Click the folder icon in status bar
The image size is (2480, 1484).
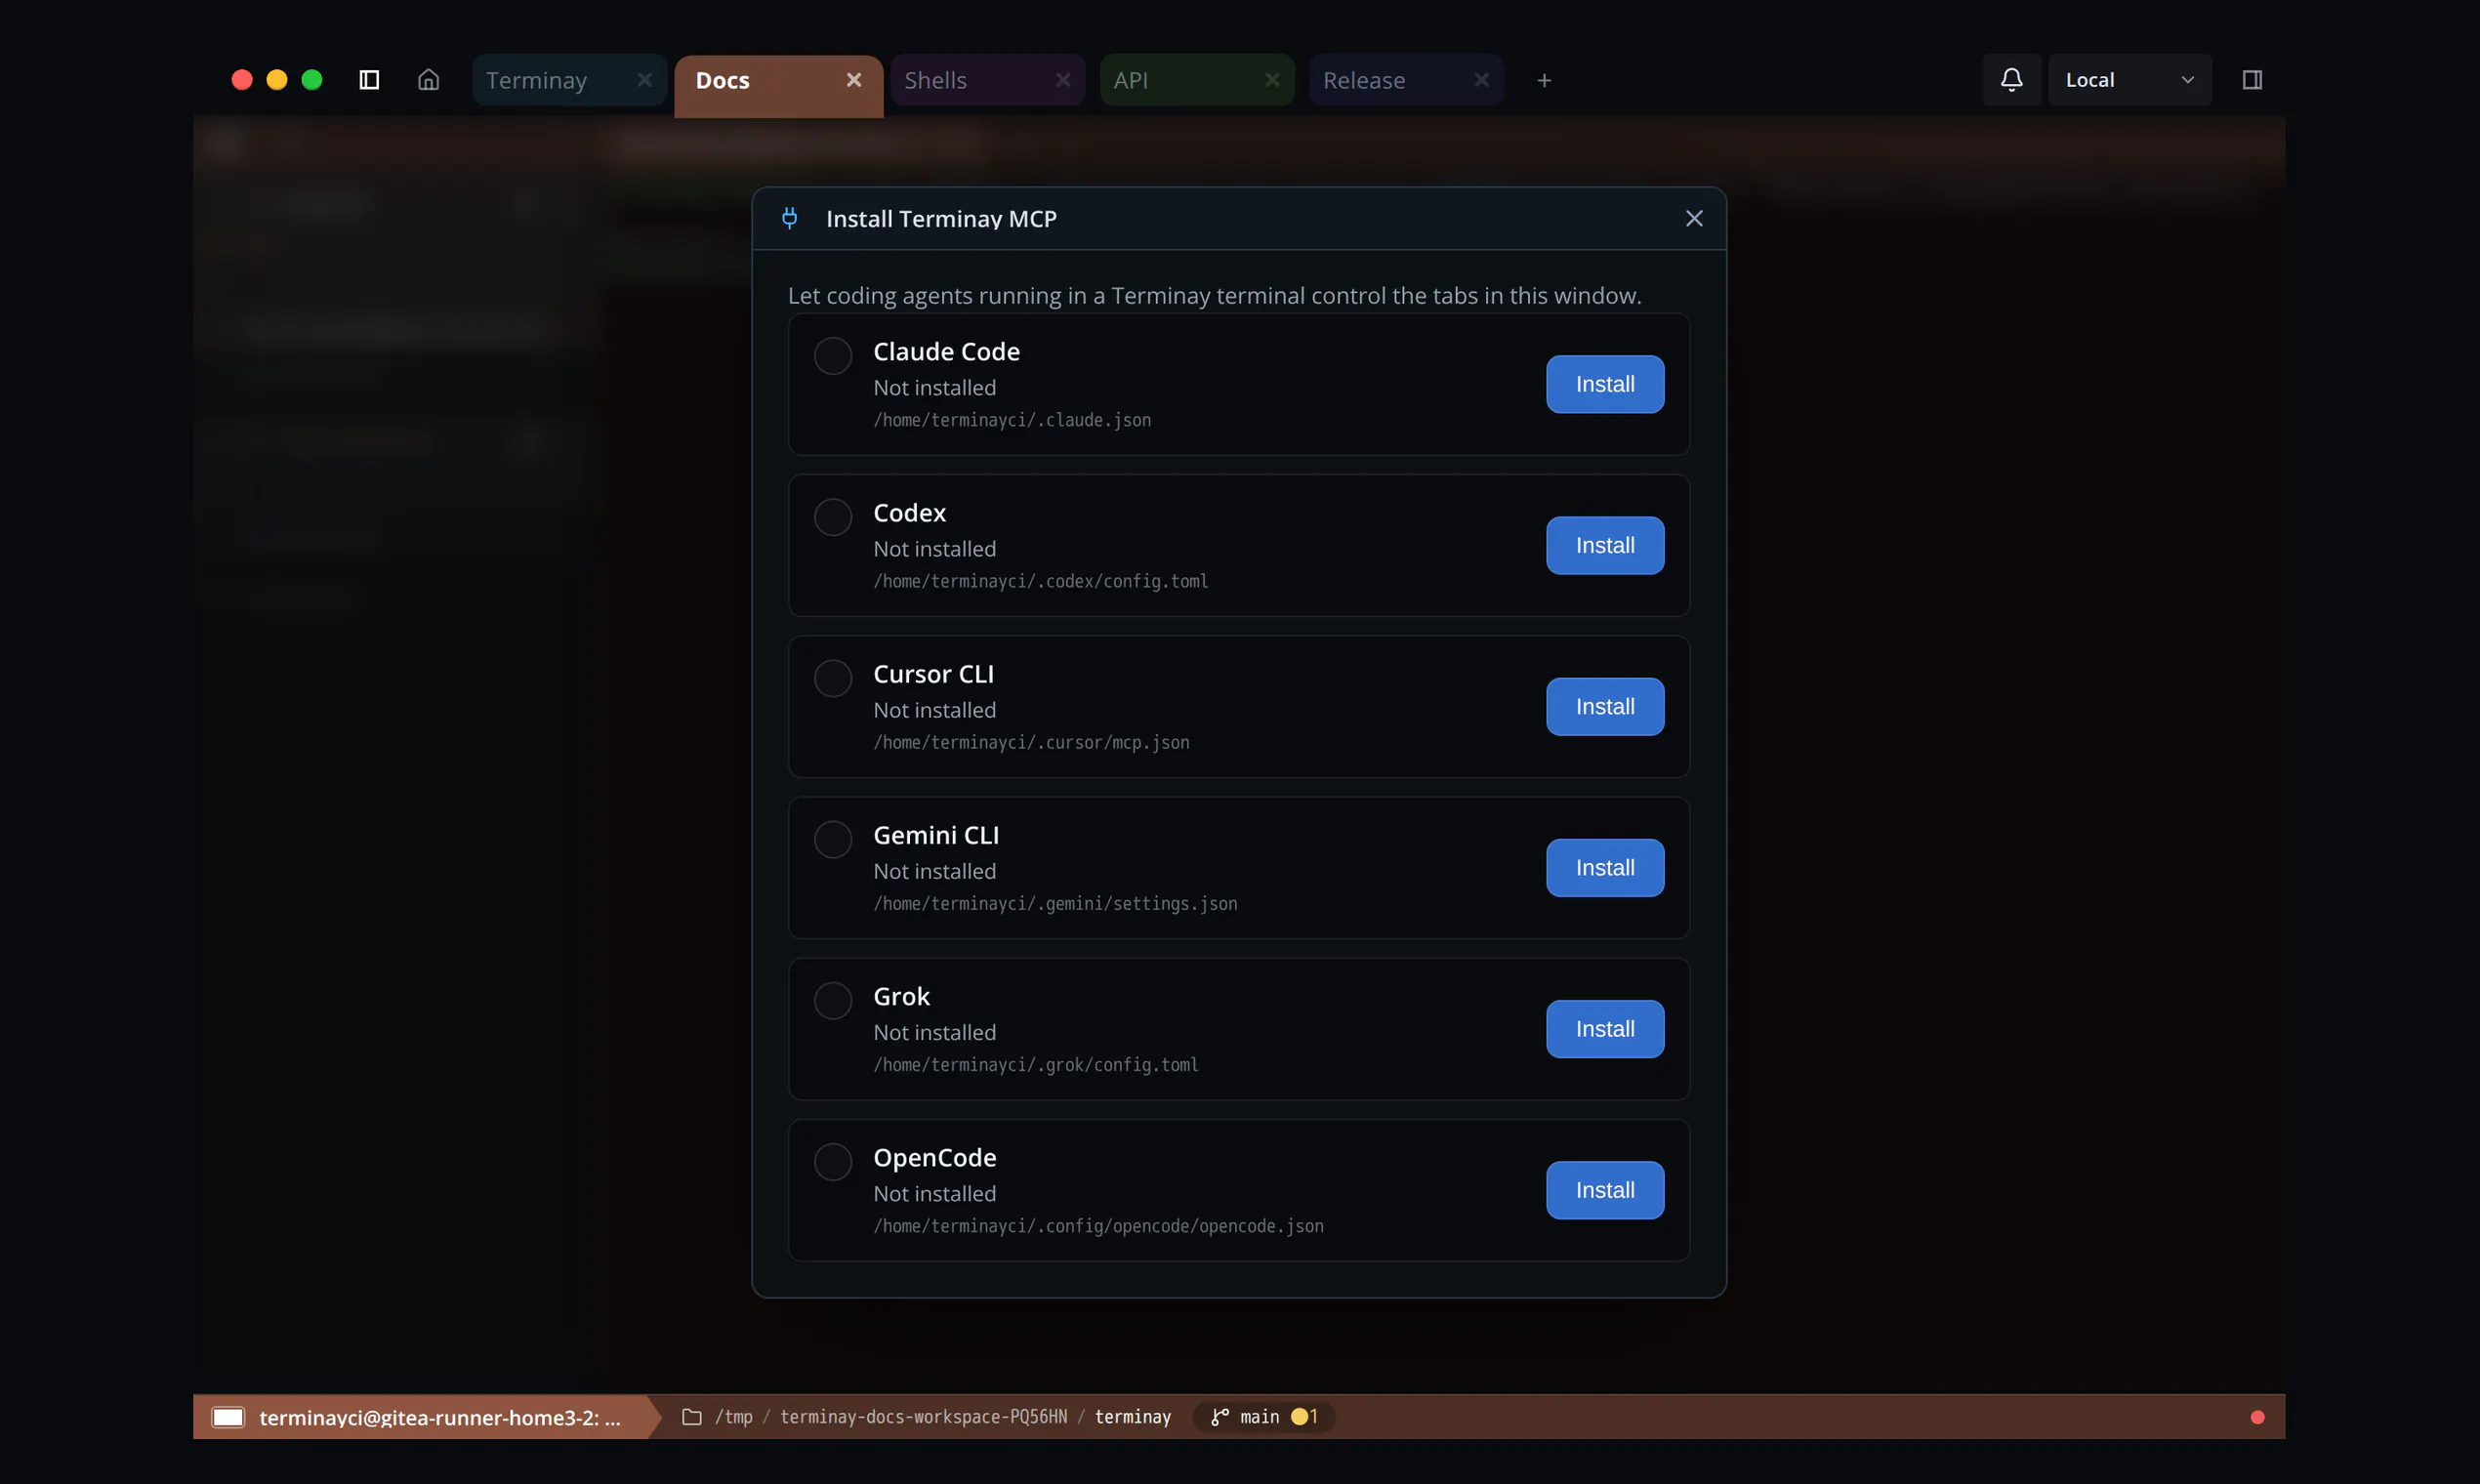[x=691, y=1416]
